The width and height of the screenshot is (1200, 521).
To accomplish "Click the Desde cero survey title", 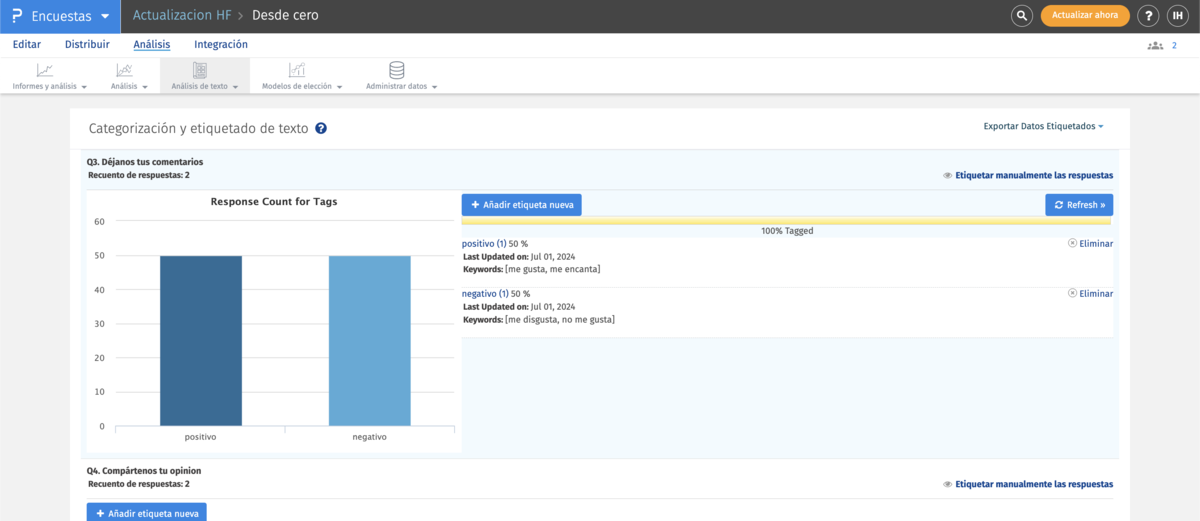I will (x=286, y=16).
